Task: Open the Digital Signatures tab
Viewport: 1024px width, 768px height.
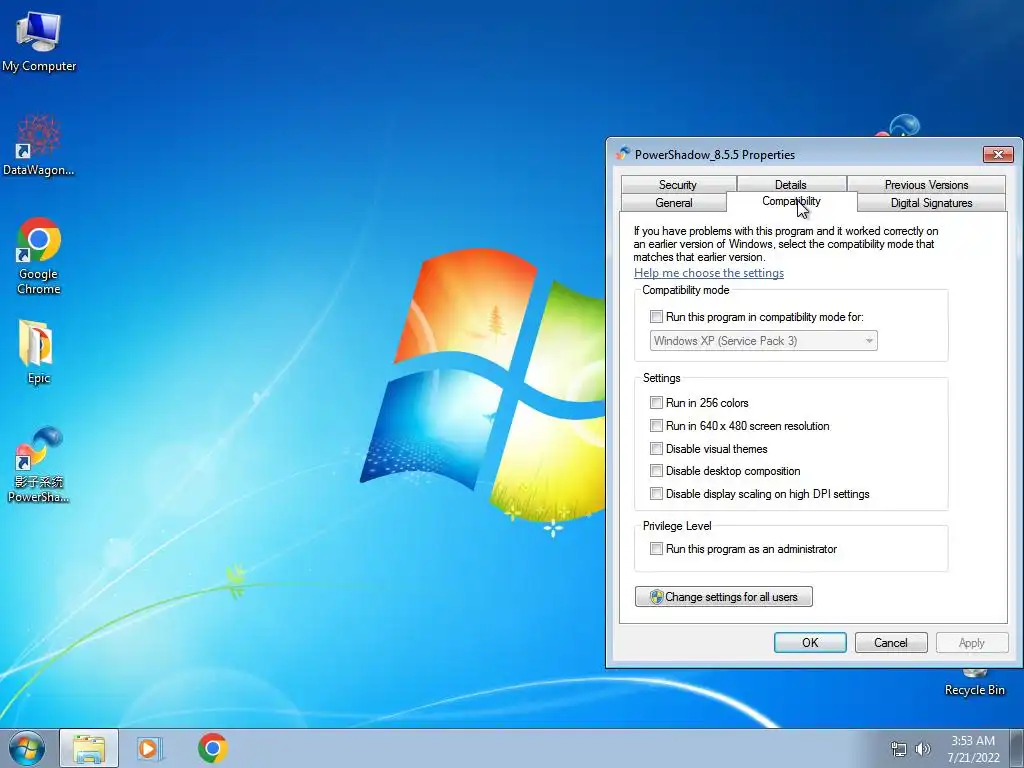Action: [x=931, y=202]
